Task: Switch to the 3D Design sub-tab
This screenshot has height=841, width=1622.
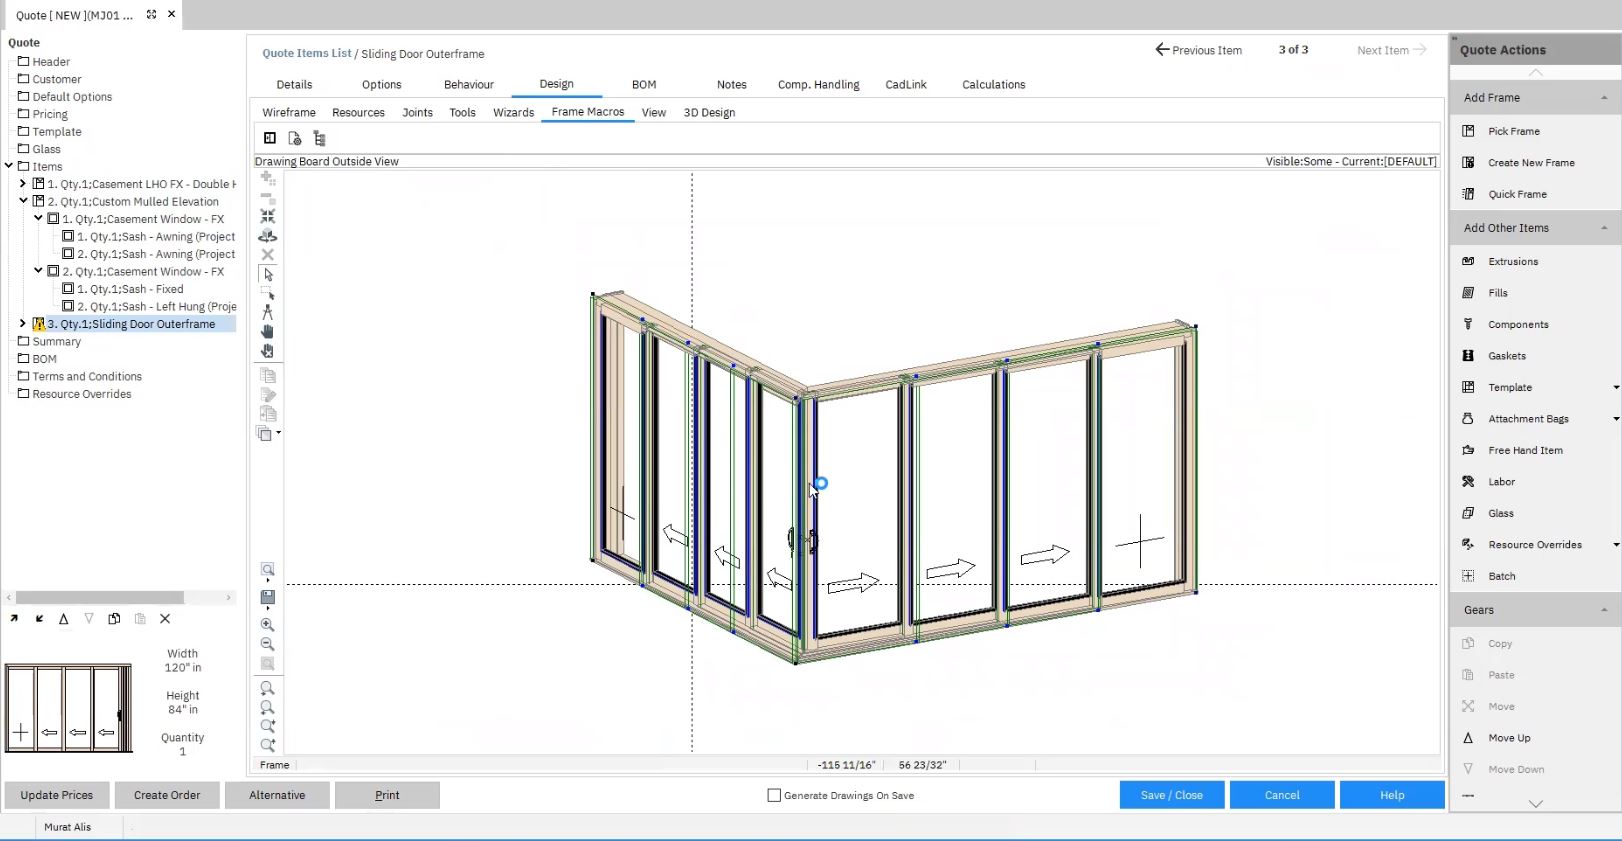Action: pyautogui.click(x=709, y=113)
